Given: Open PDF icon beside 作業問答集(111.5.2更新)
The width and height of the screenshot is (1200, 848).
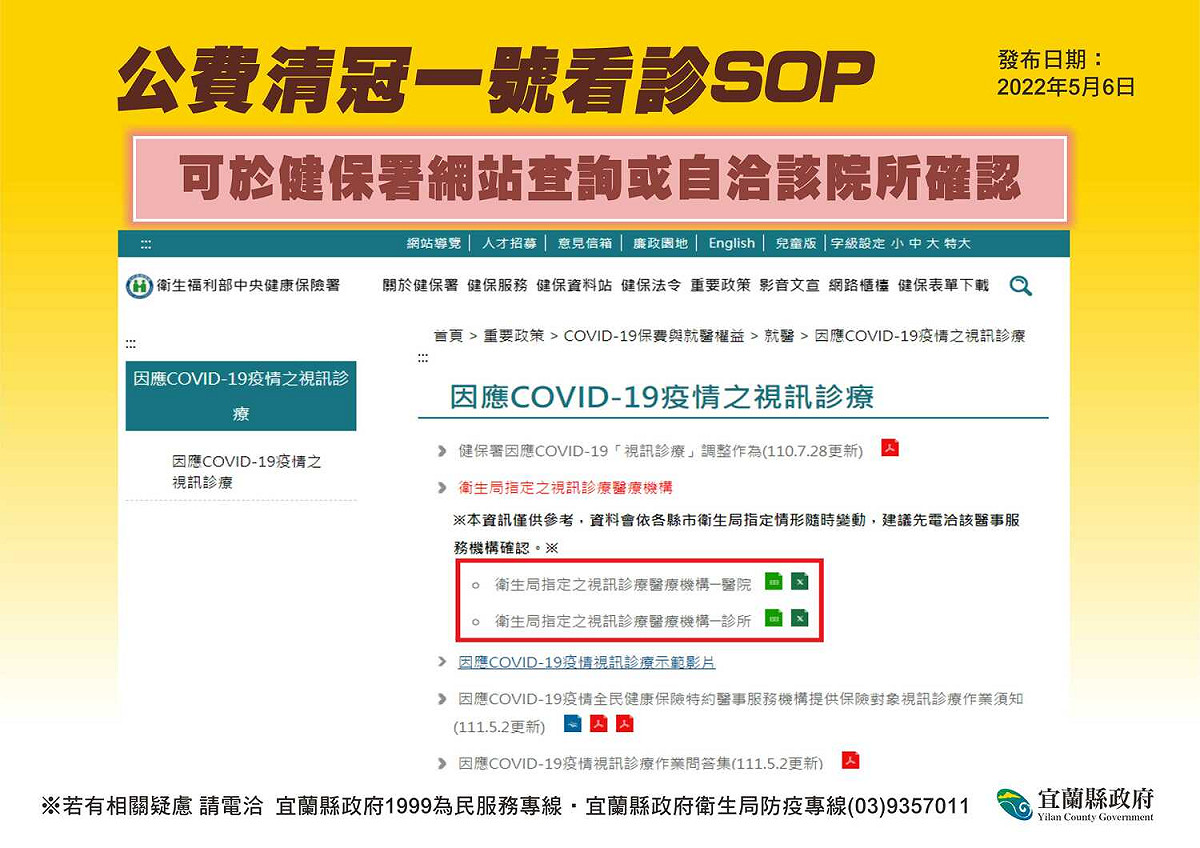Looking at the screenshot, I should [850, 761].
